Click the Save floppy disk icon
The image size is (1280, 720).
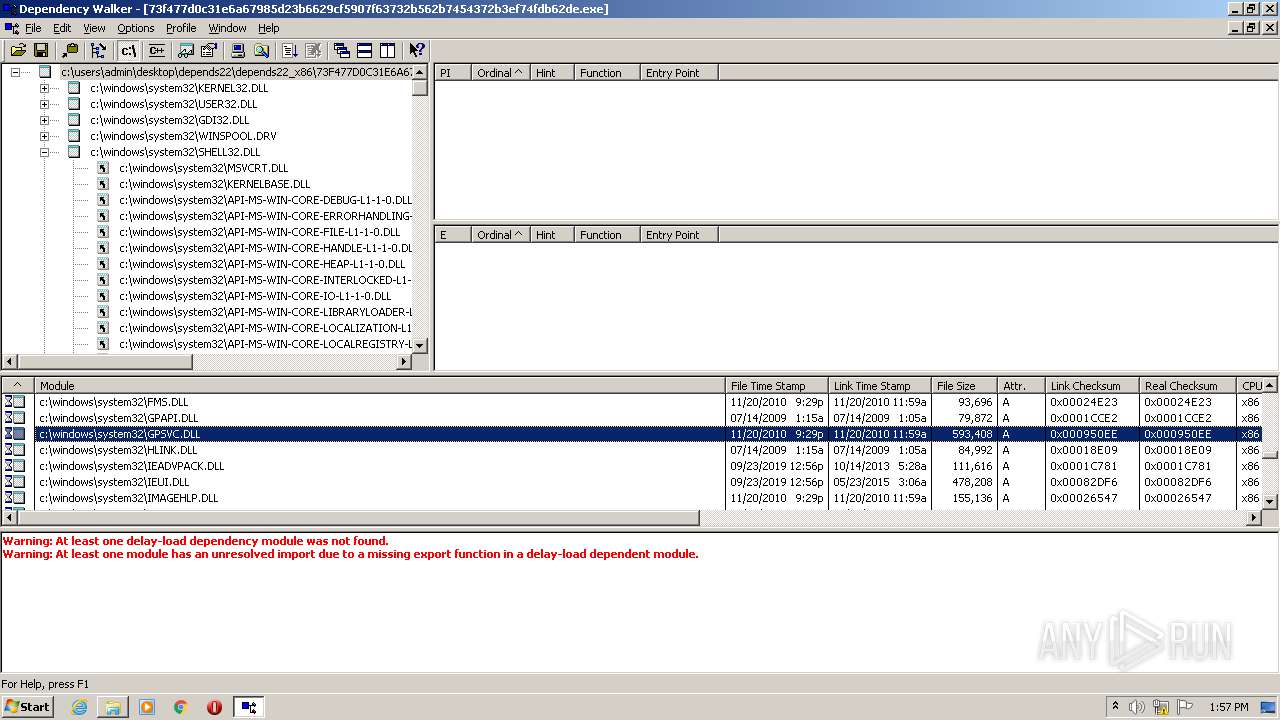coord(41,50)
